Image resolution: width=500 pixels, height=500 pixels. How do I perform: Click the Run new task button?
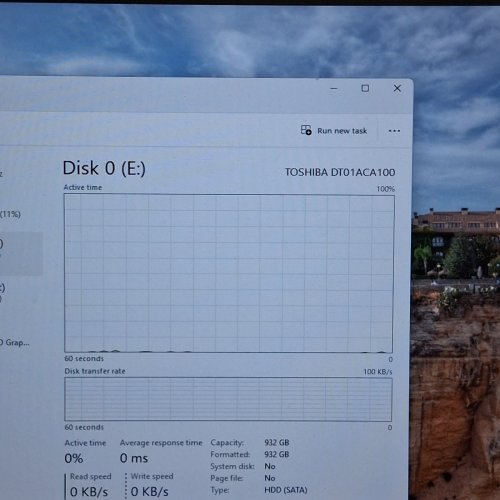pos(334,130)
